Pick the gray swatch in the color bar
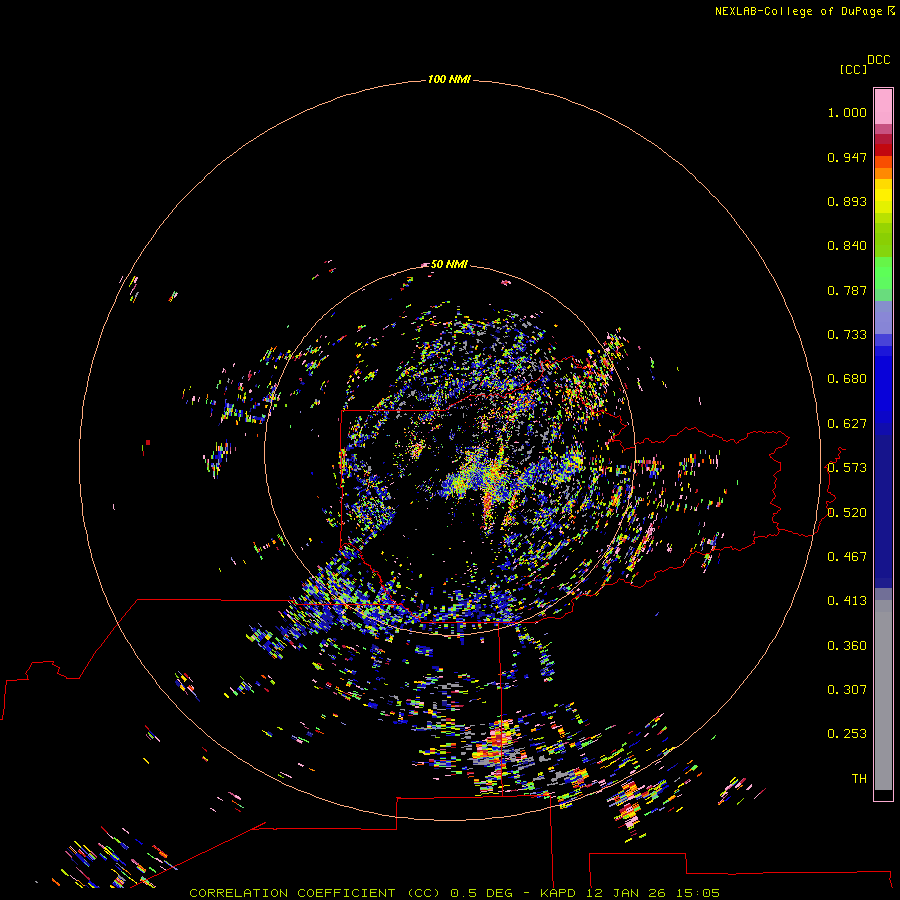 click(883, 695)
